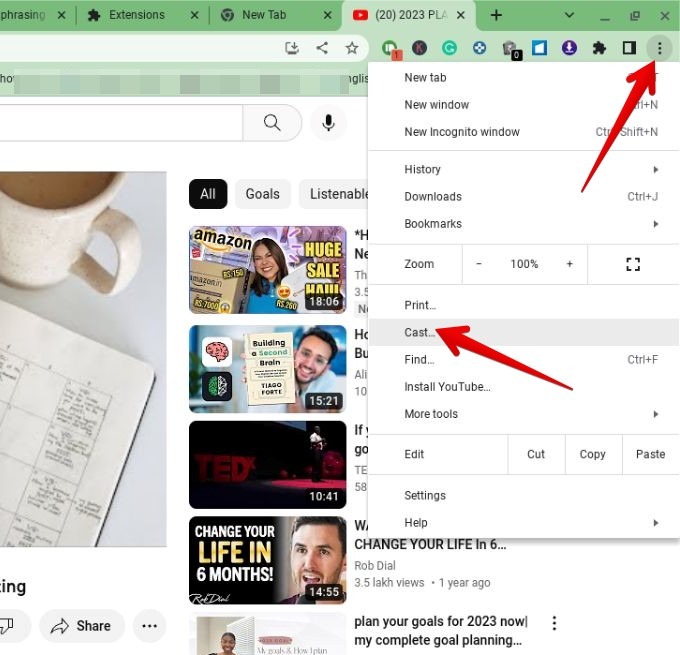Viewport: 680px width, 655px height.
Task: Click the Share button below the video
Action: coord(82,626)
